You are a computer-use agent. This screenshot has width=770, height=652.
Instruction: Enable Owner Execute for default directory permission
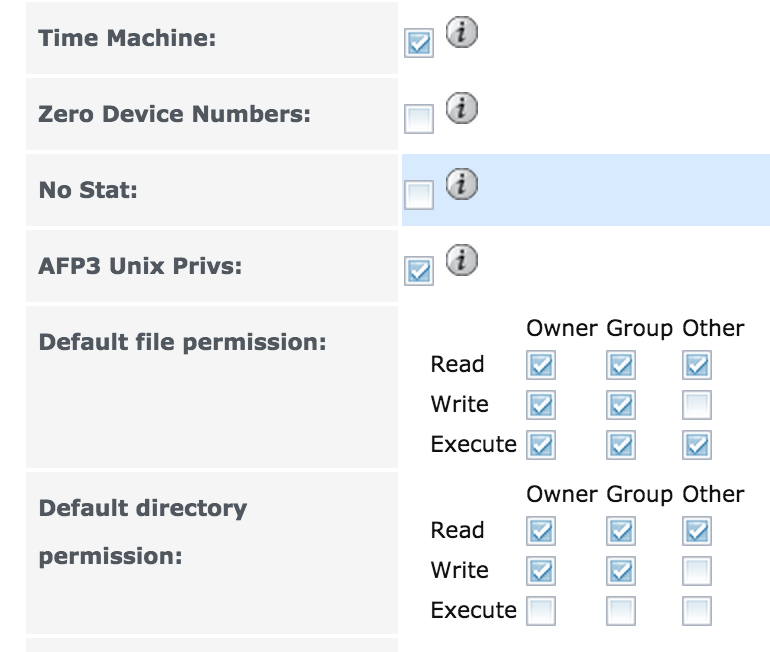tap(541, 612)
